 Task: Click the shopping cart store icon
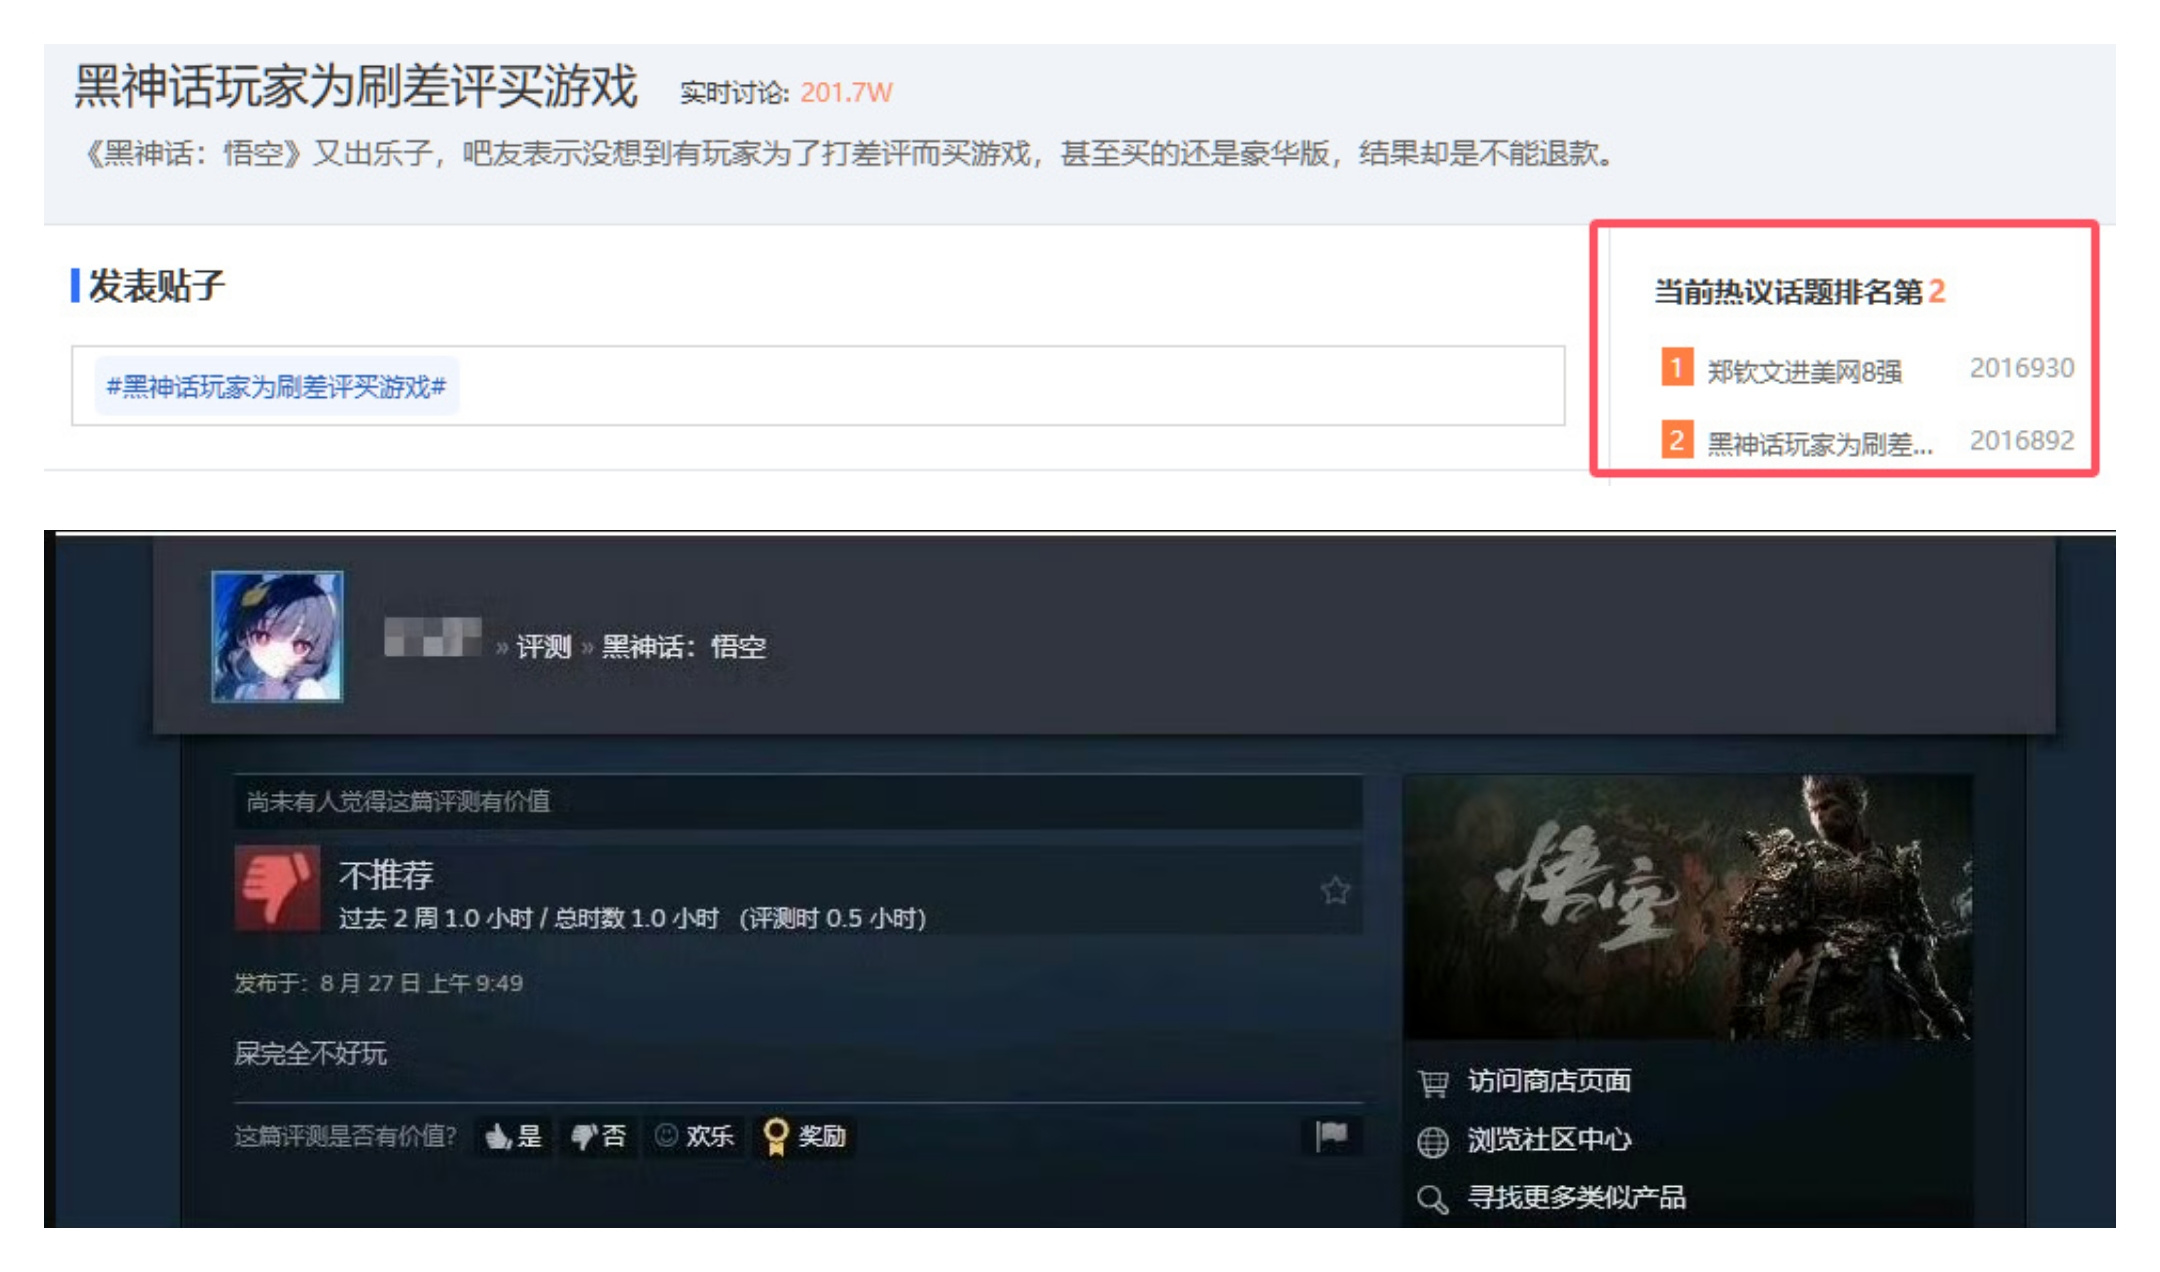tap(1433, 1083)
